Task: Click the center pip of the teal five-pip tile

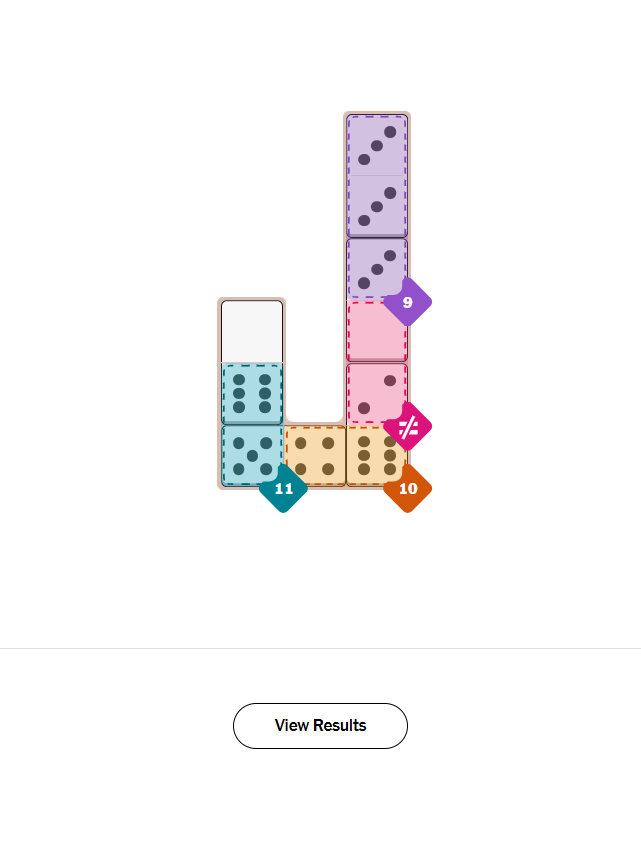Action: [252, 455]
